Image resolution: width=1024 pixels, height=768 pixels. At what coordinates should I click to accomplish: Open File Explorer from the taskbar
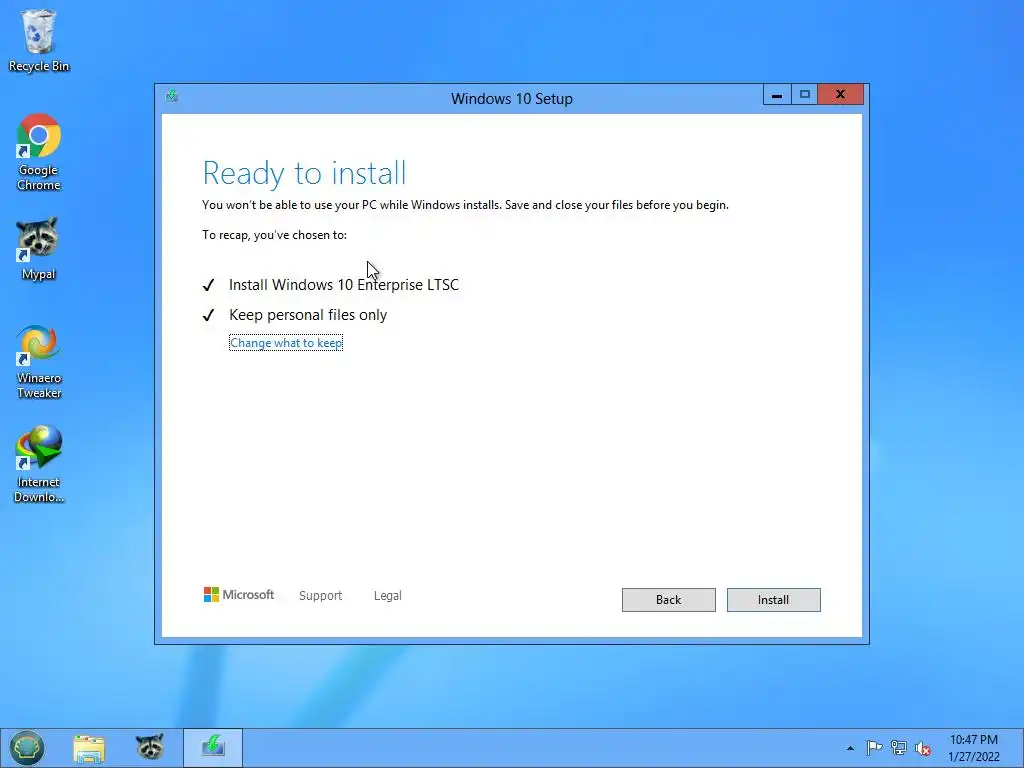click(89, 748)
